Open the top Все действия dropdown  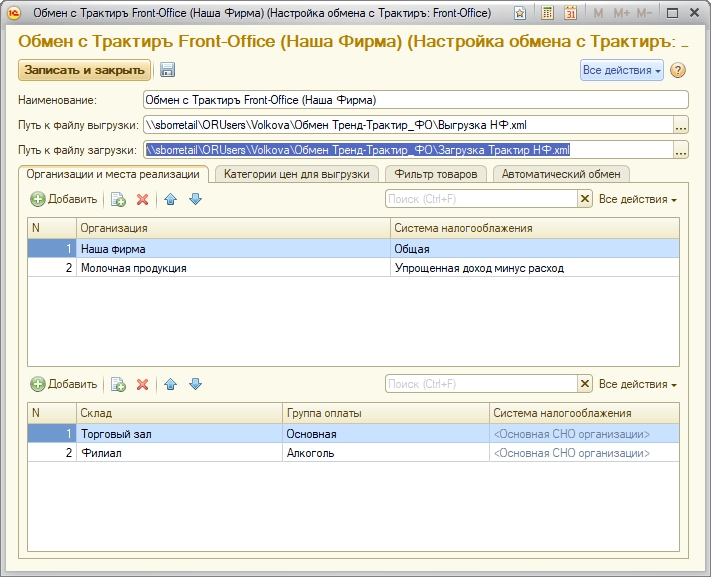pos(621,70)
